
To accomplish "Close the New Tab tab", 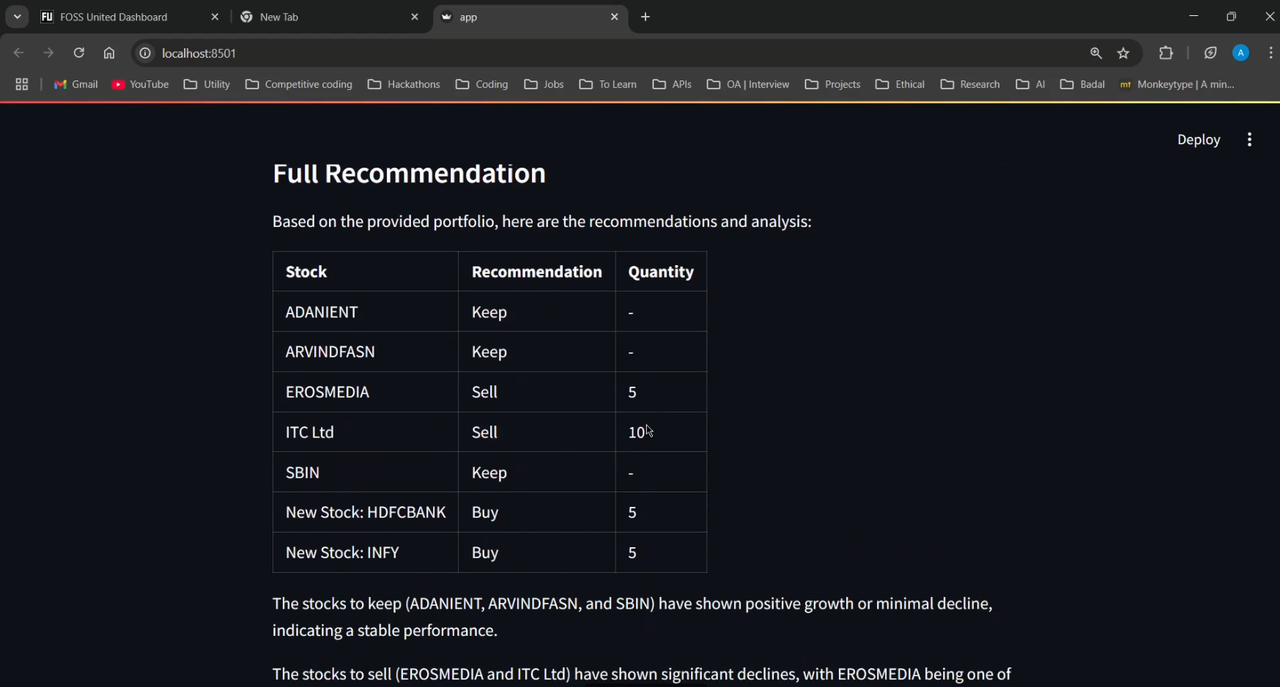I will tap(414, 17).
